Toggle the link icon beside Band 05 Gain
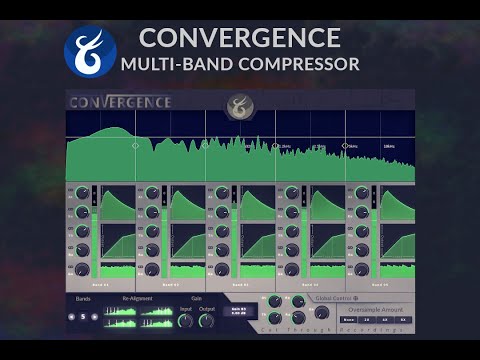Screen dimensions: 480x360 [x=350, y=267]
